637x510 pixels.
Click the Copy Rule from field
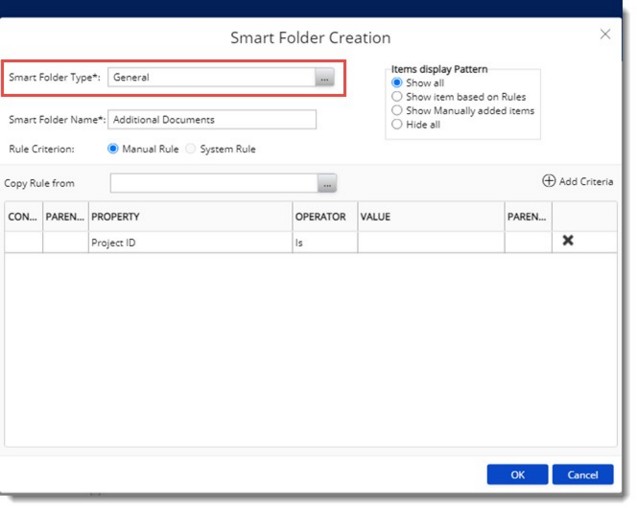214,183
